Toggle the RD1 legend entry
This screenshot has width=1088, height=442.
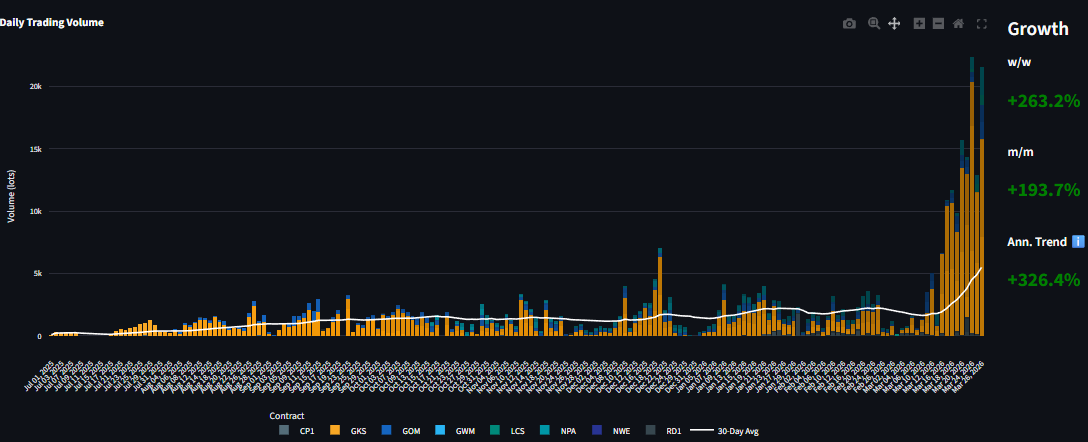tap(663, 431)
